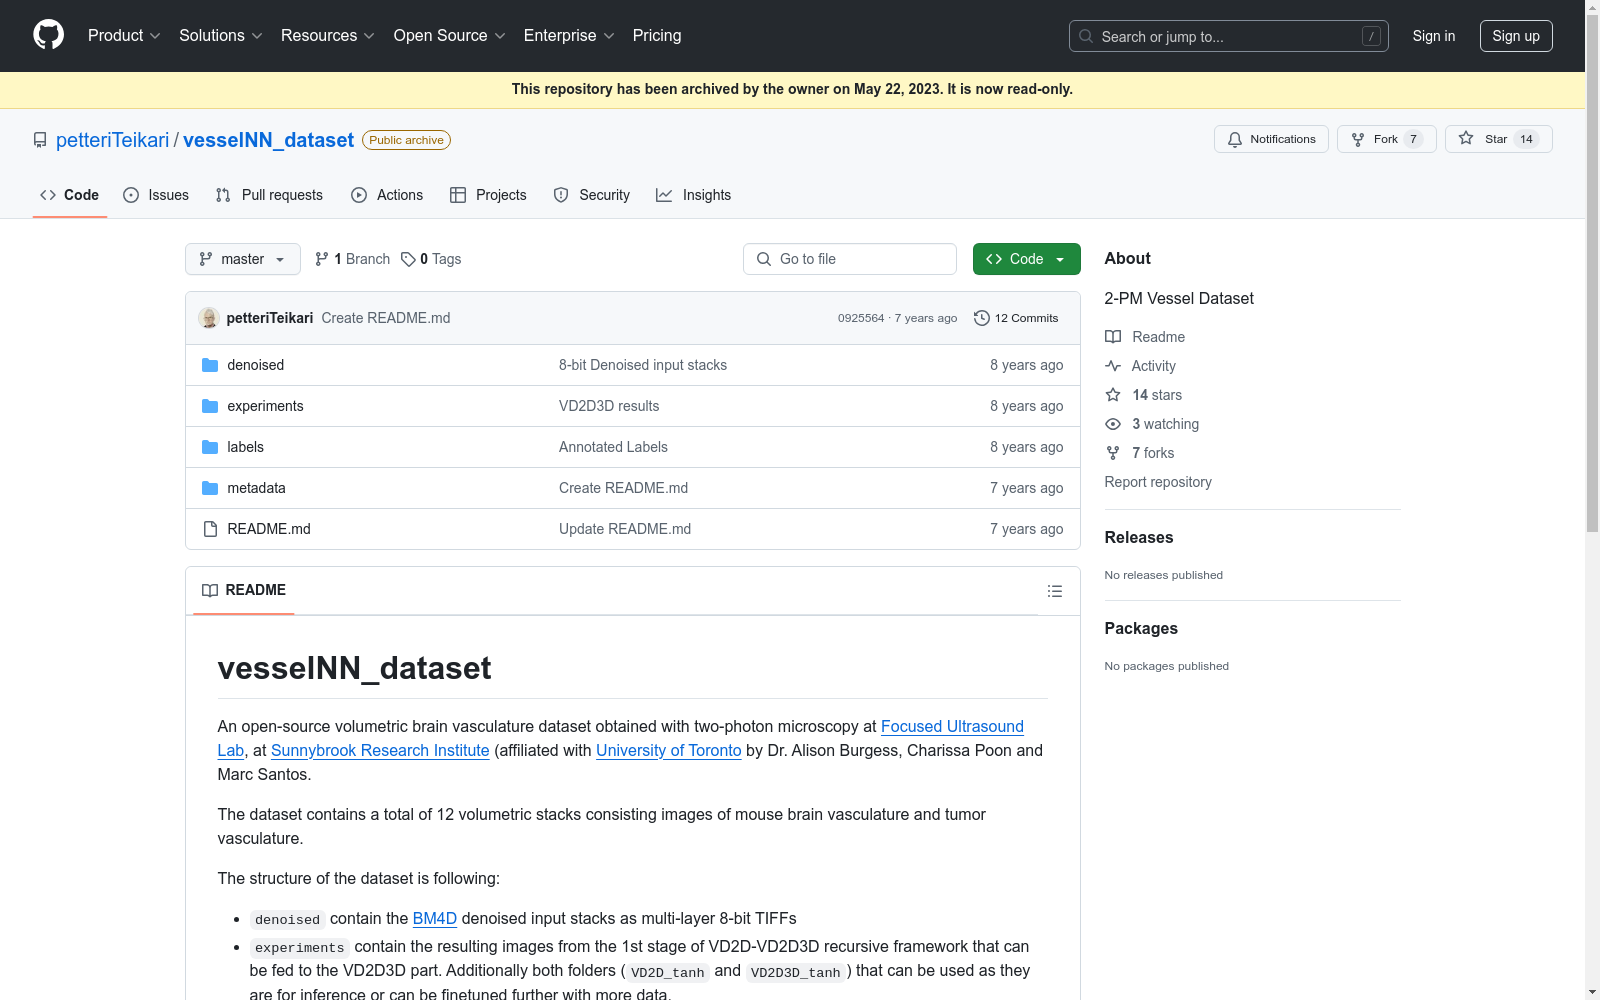Click the Sign up button

pos(1516,36)
